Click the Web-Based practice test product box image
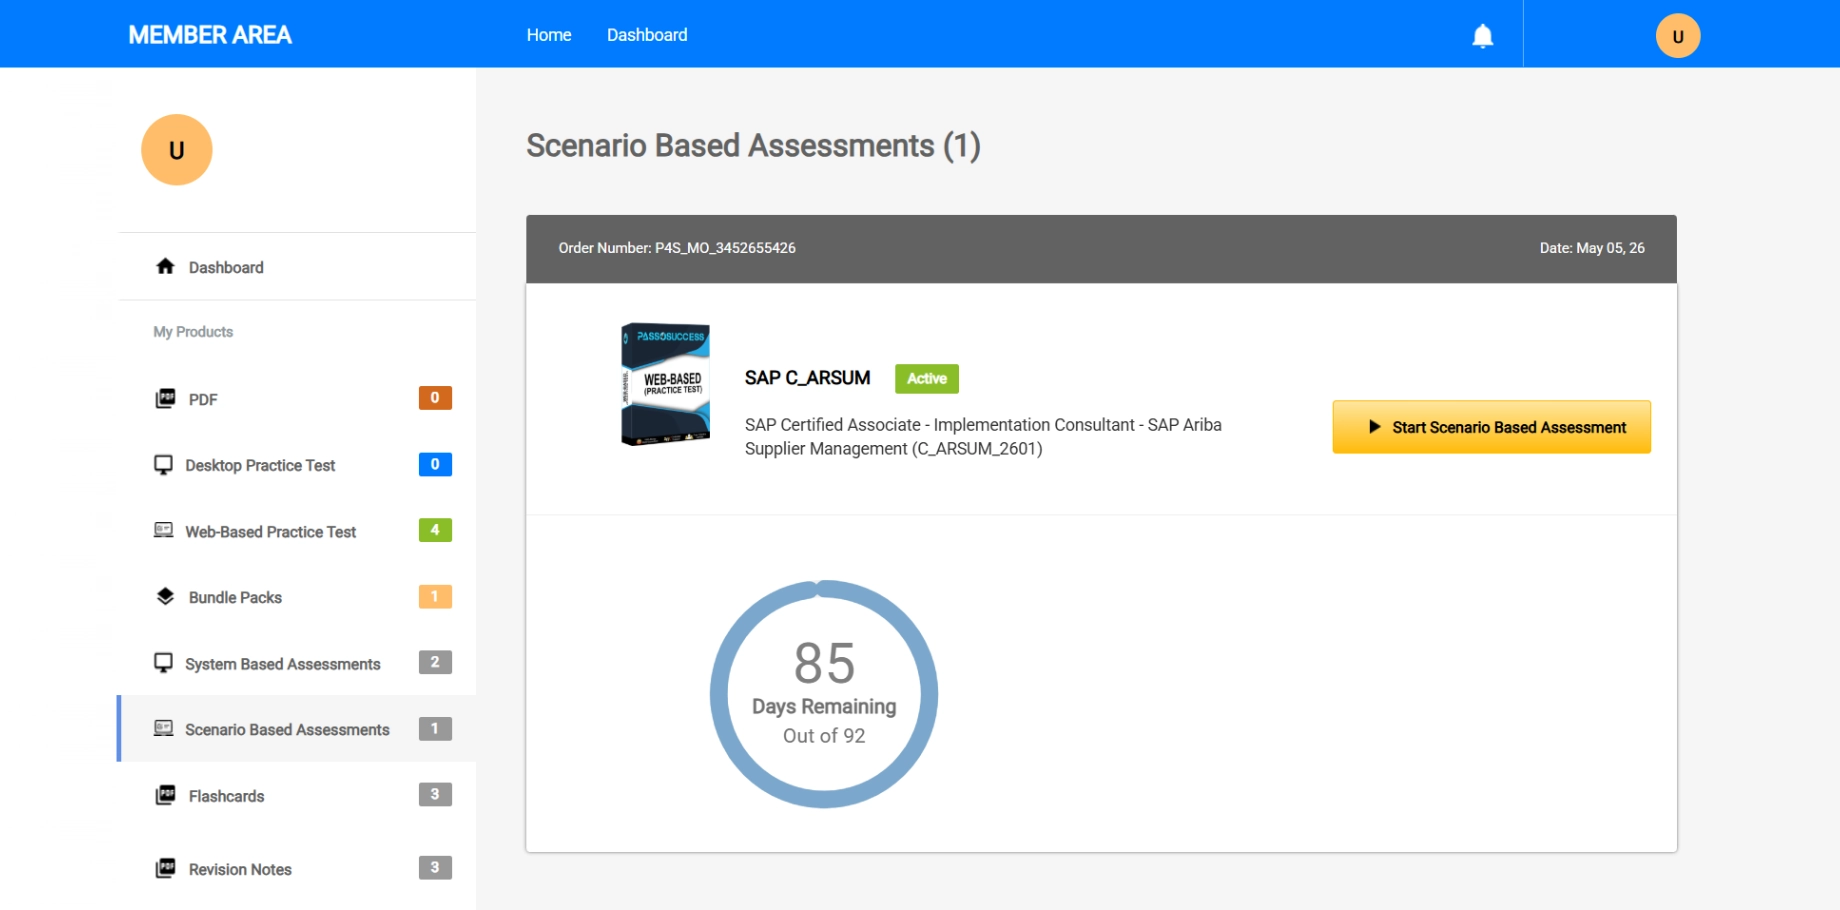This screenshot has width=1840, height=910. click(x=666, y=384)
